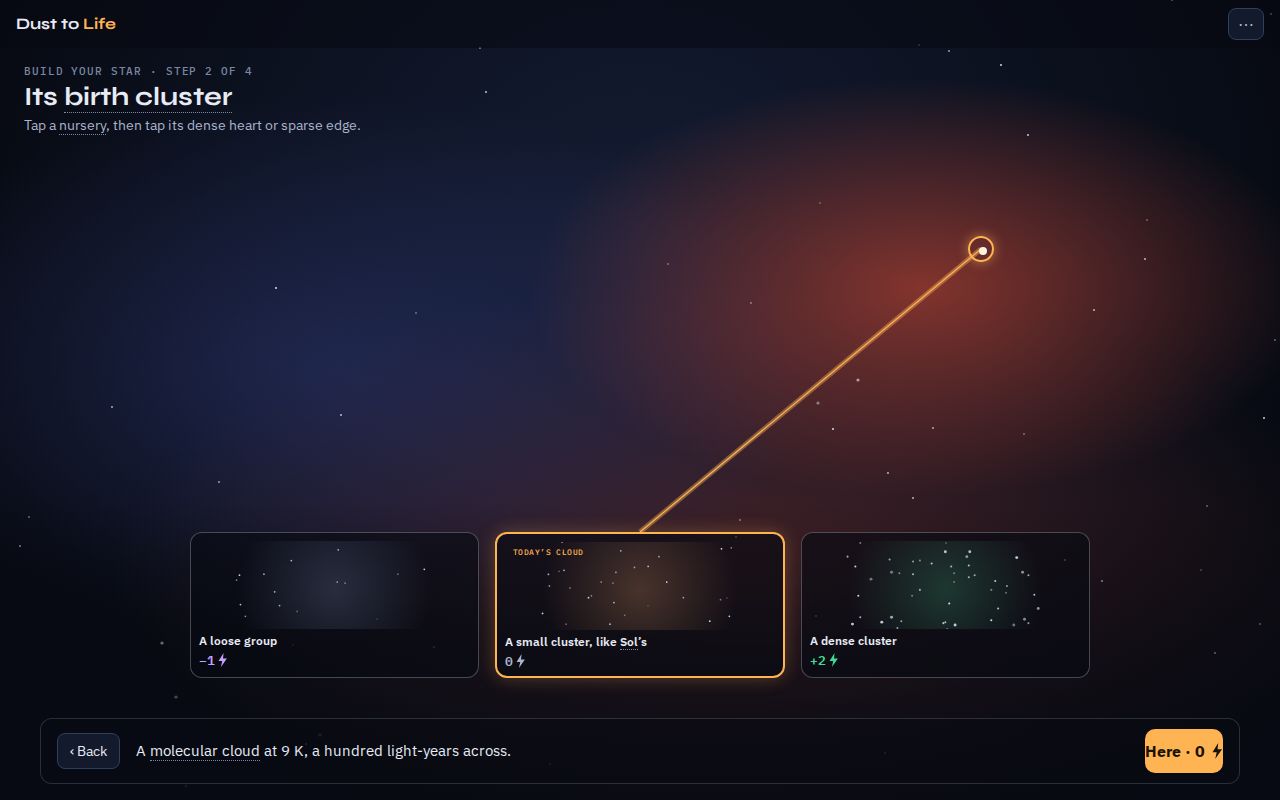Click the glowing nursery marker ring

981,249
